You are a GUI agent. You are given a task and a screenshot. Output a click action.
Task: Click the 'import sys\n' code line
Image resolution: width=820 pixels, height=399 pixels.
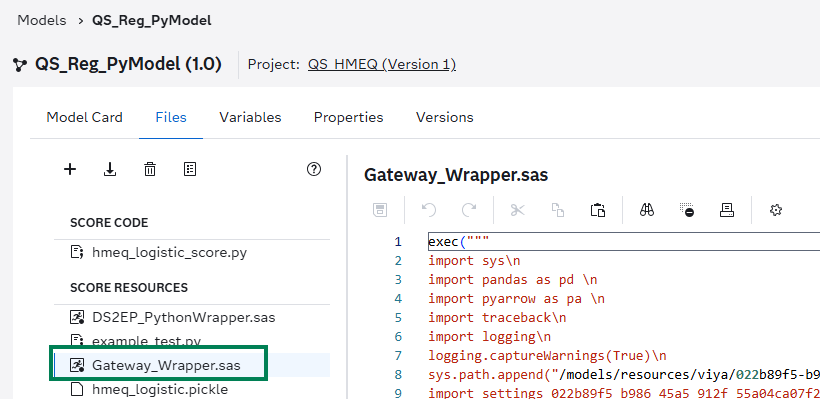474,260
